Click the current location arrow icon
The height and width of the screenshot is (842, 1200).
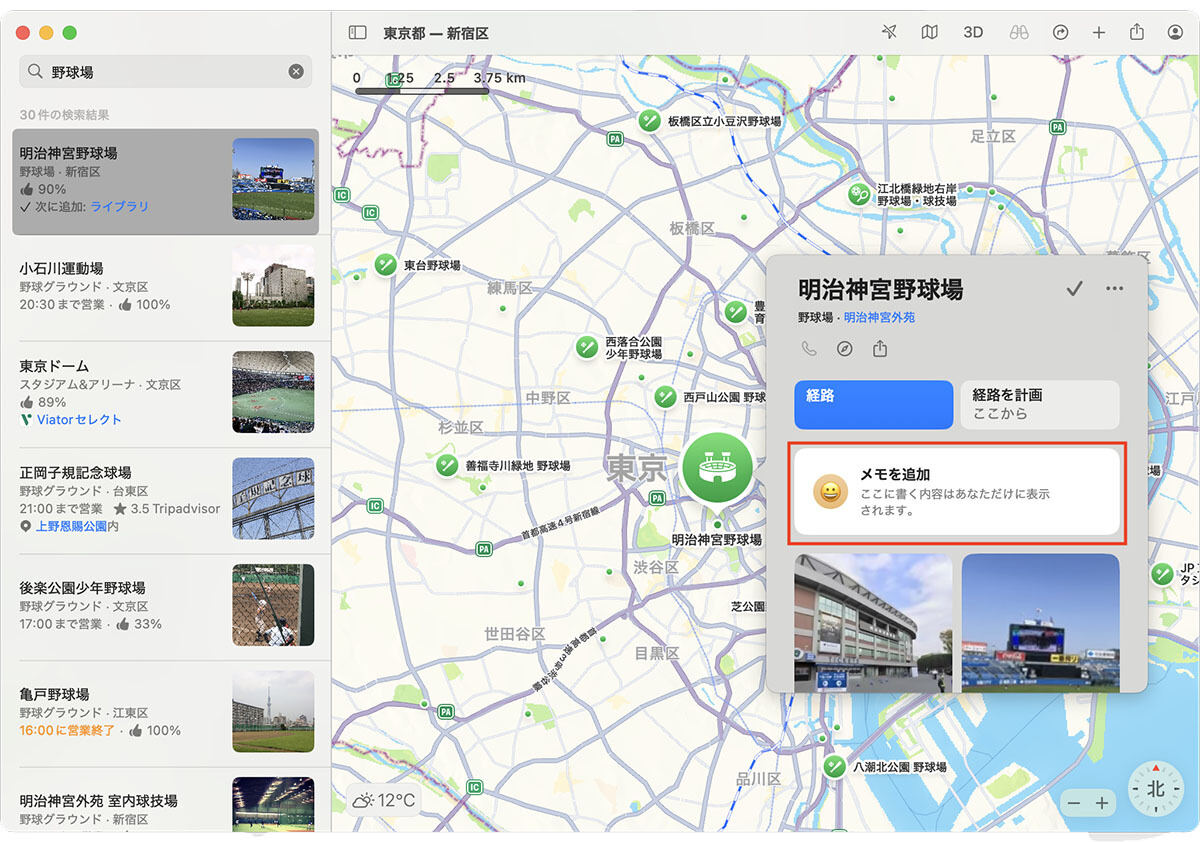[x=890, y=32]
